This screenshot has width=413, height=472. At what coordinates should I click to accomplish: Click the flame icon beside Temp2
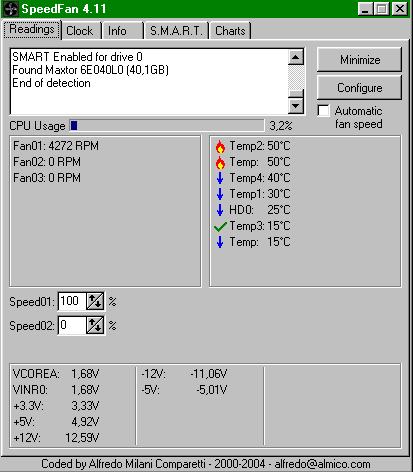(220, 146)
